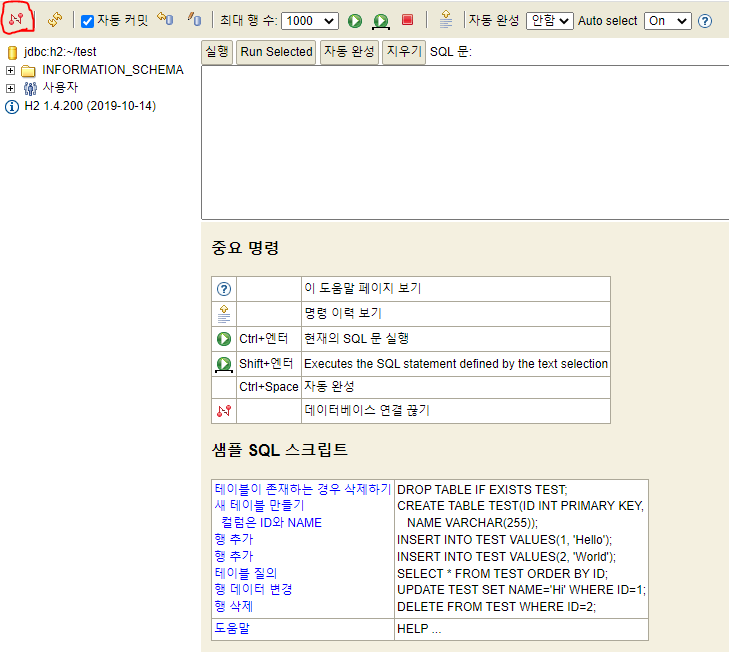Viewport: 729px width, 652px height.
Task: Click the commit icon in toolbar
Action: click(x=194, y=20)
